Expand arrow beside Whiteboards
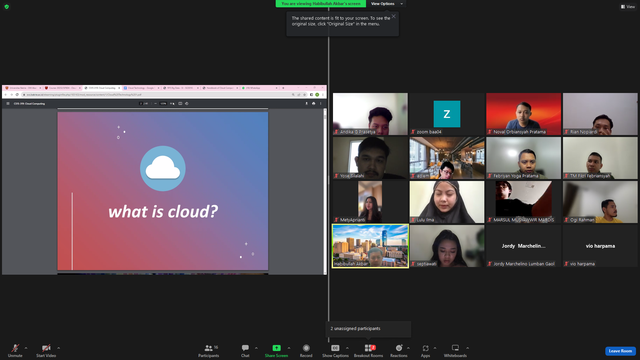 coord(468,348)
